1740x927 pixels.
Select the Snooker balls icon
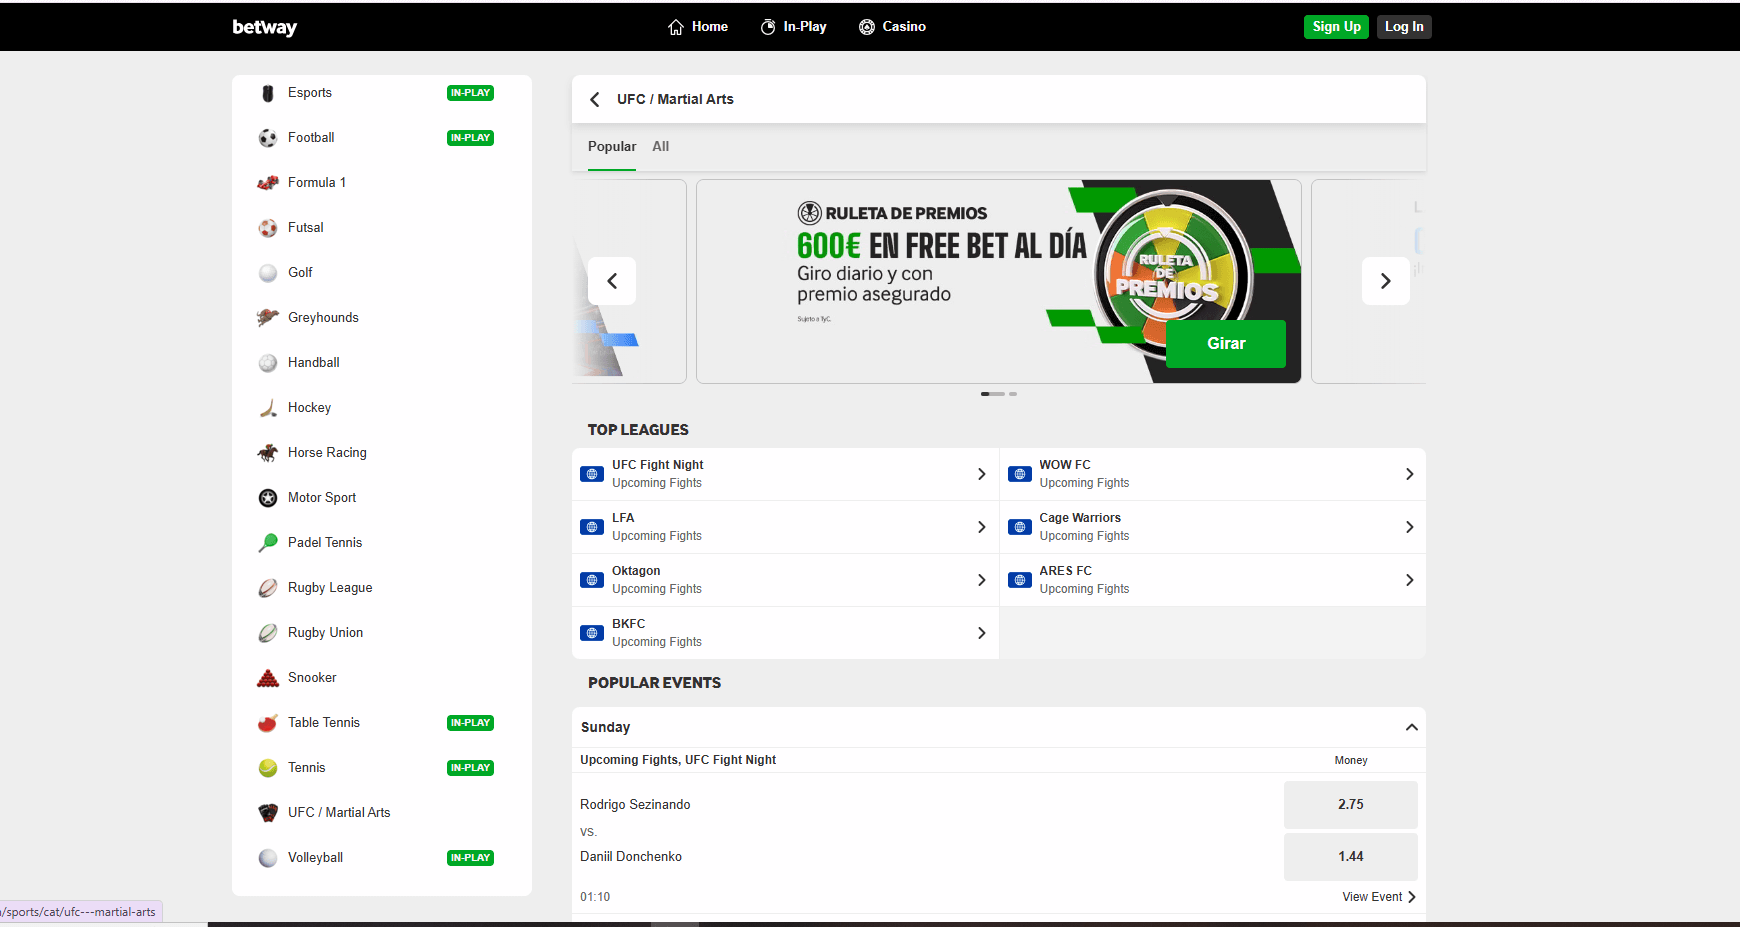pyautogui.click(x=267, y=678)
